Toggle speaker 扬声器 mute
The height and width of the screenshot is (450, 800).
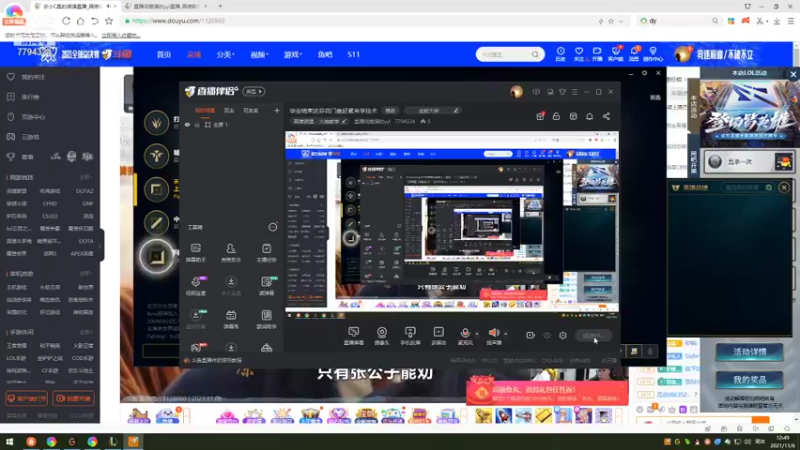coord(493,336)
